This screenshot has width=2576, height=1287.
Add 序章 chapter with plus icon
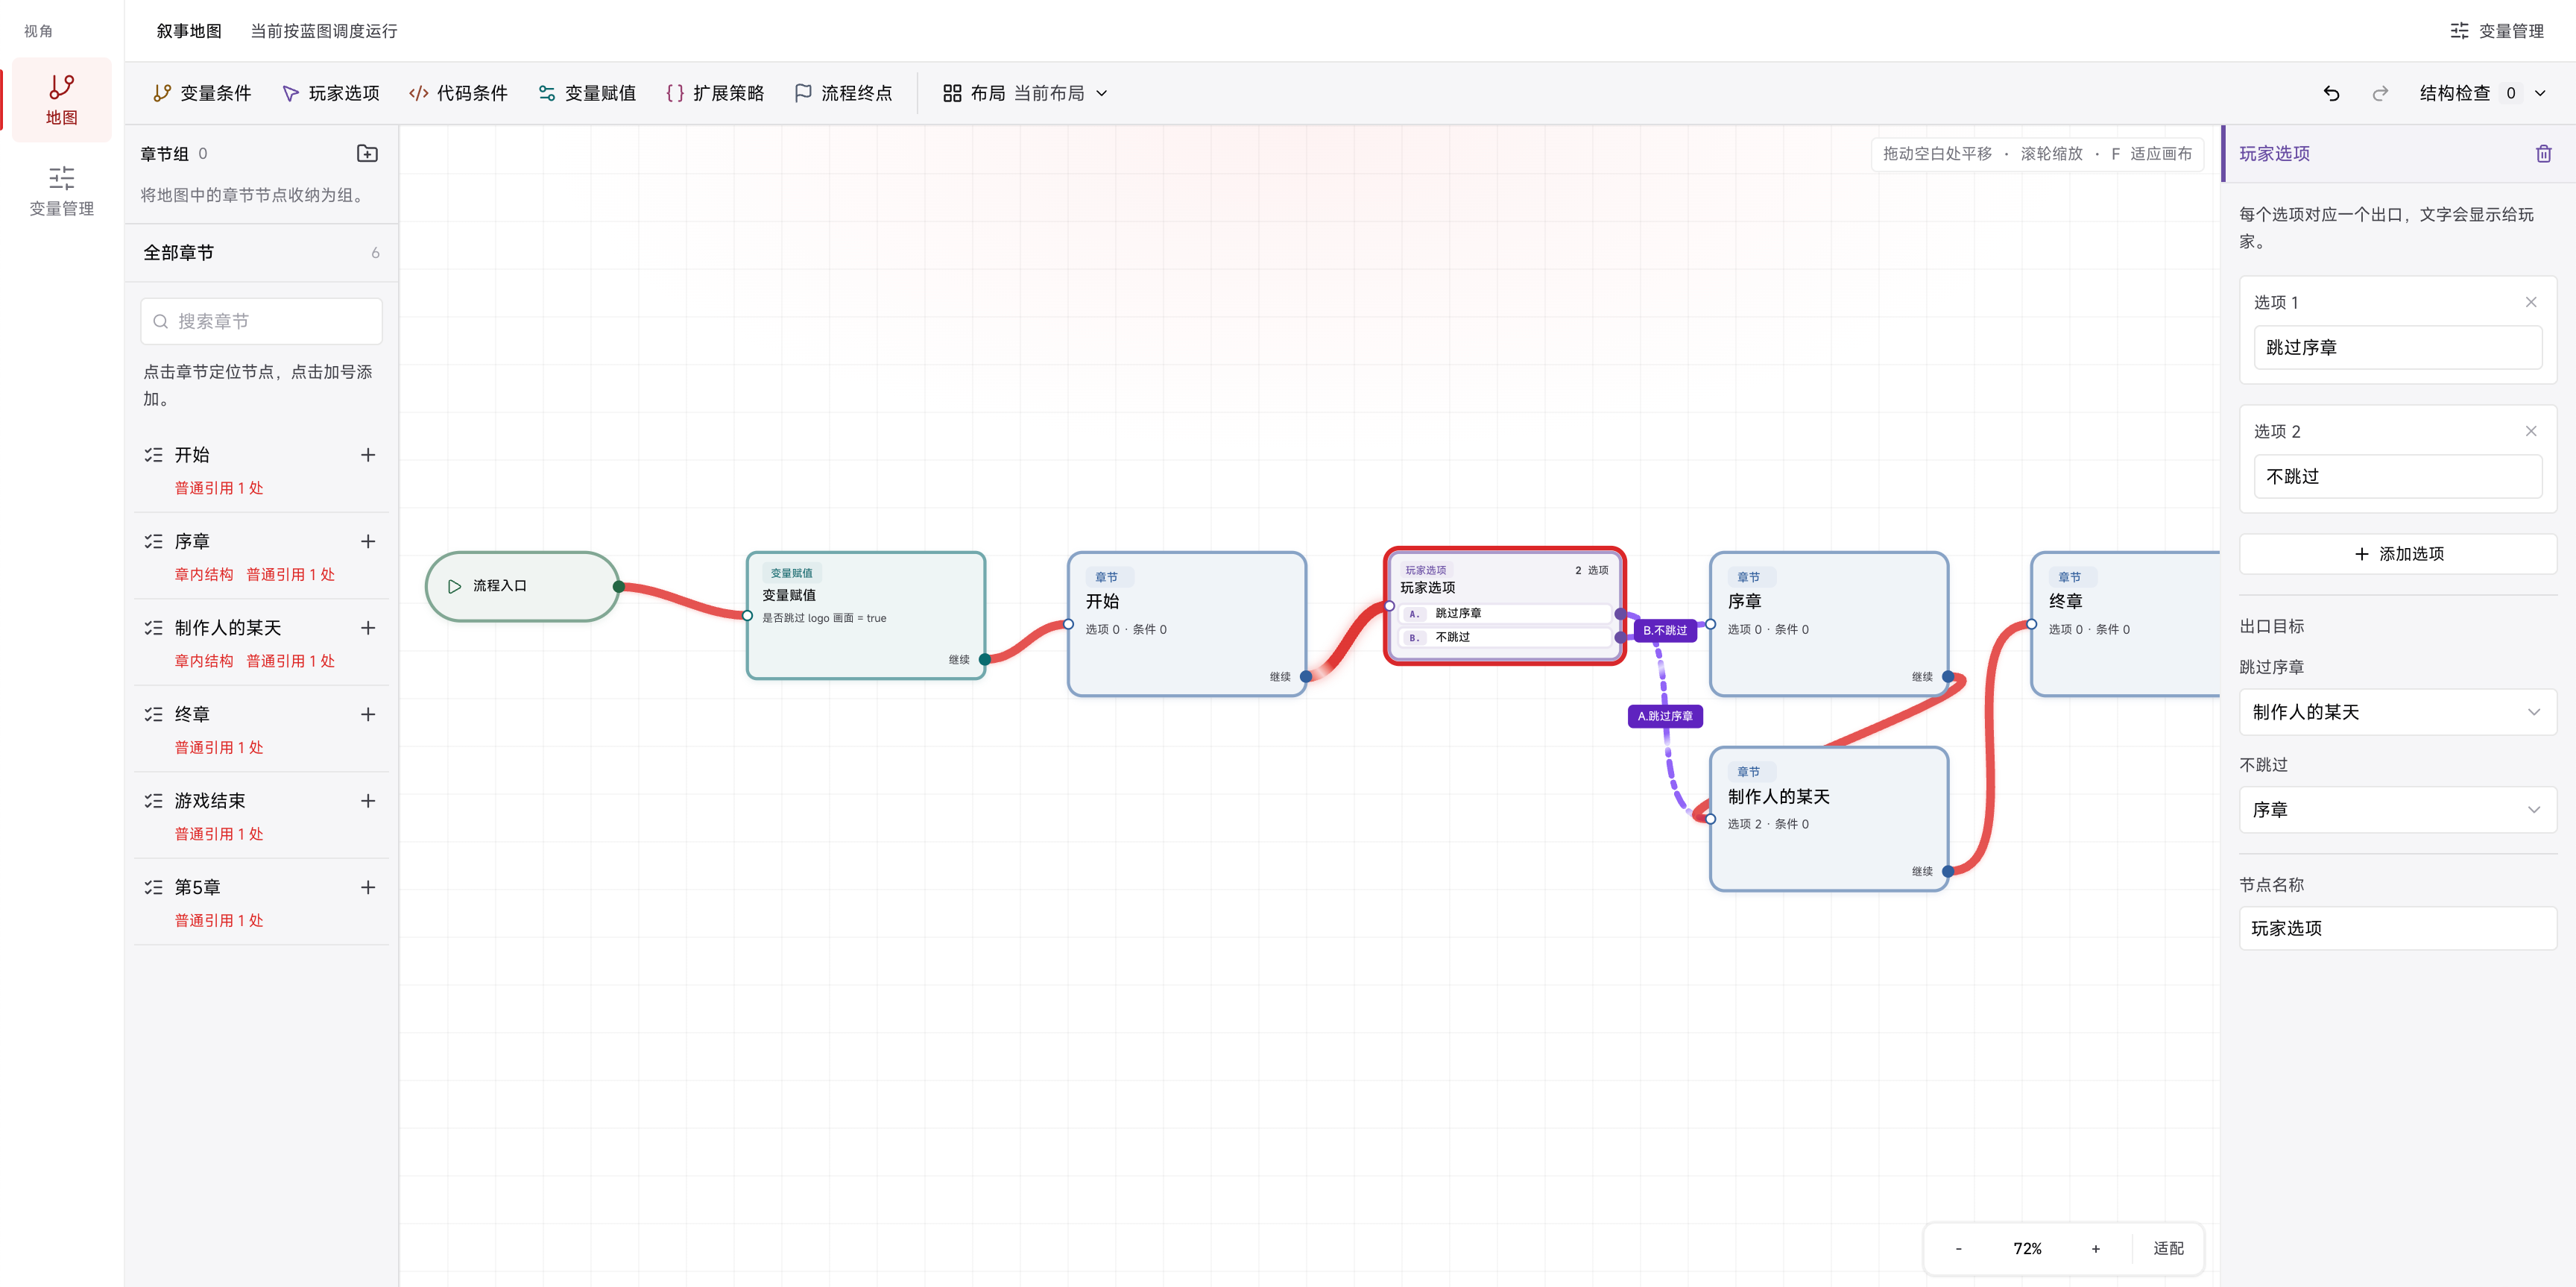point(368,541)
